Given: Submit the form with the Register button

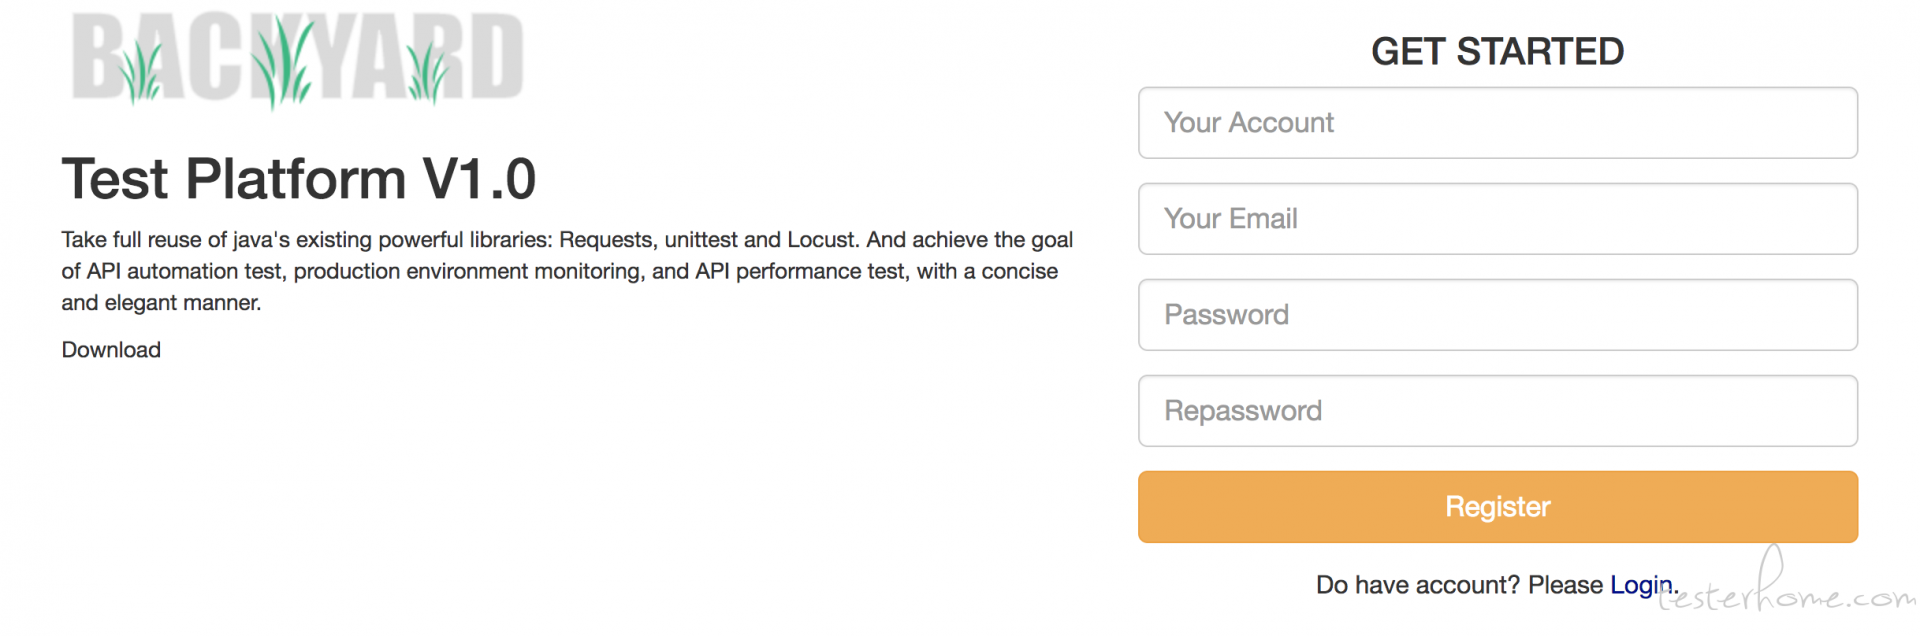Looking at the screenshot, I should 1497,507.
